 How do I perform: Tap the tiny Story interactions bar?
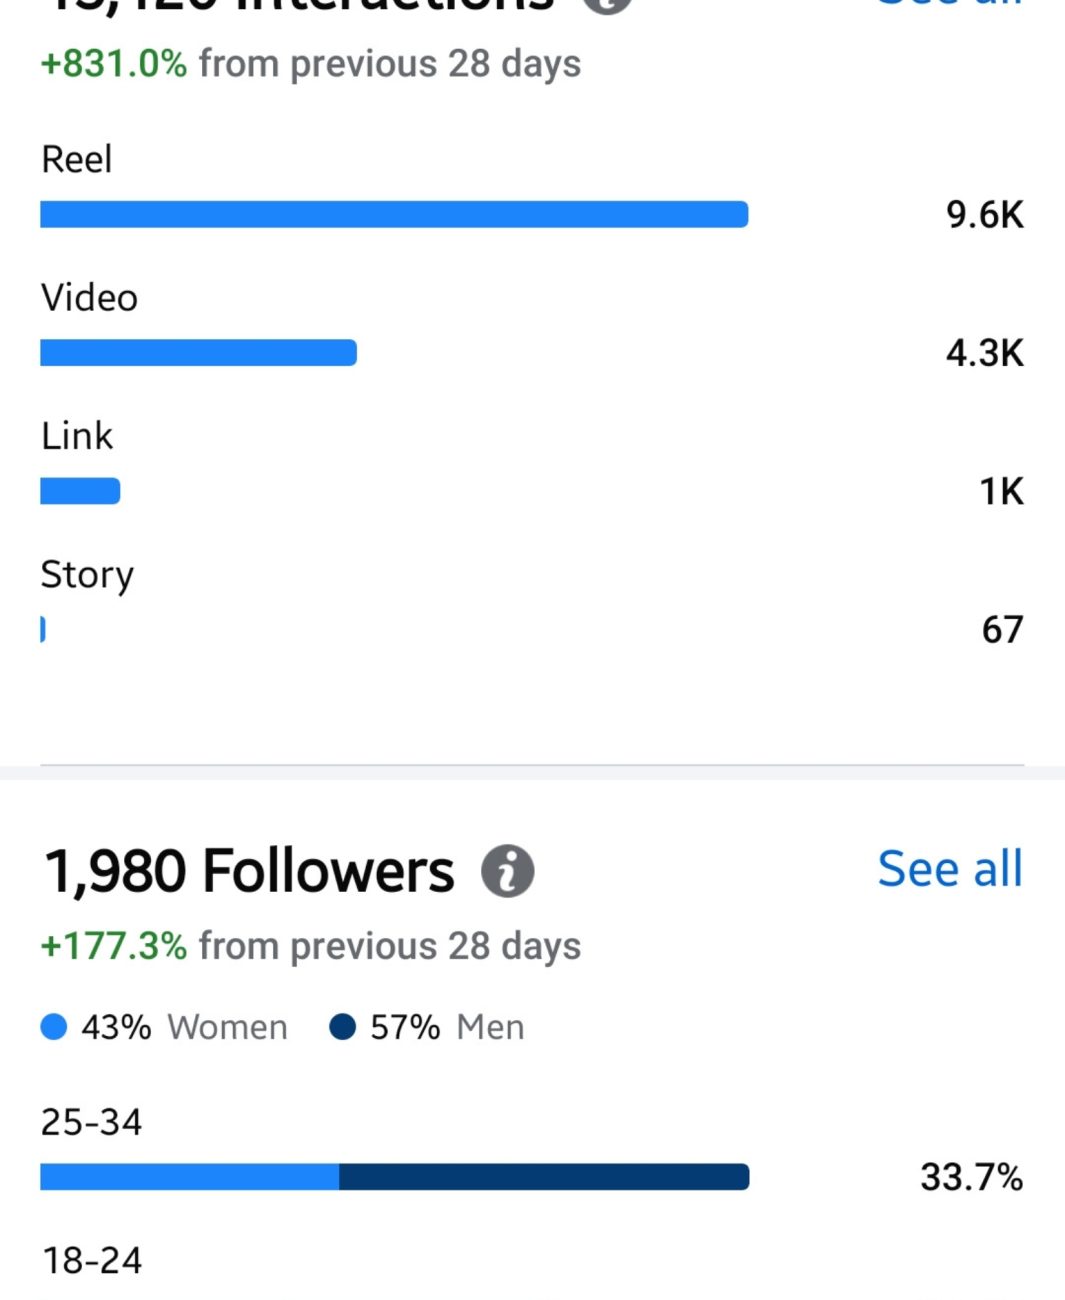point(43,629)
